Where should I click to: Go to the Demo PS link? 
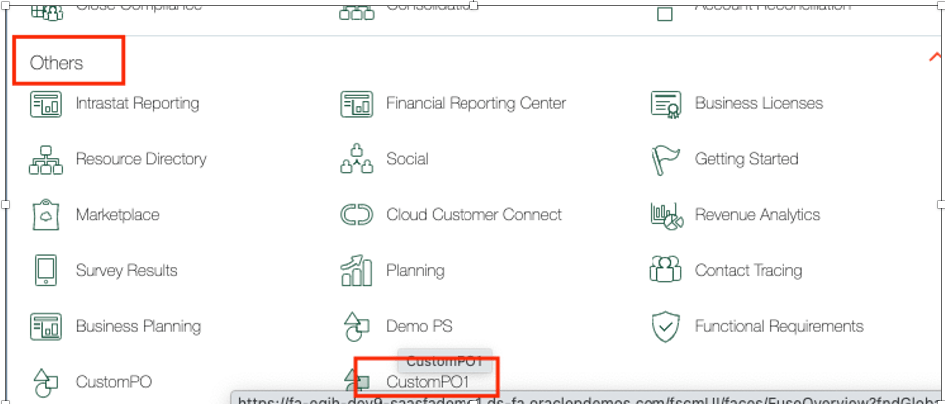click(415, 326)
